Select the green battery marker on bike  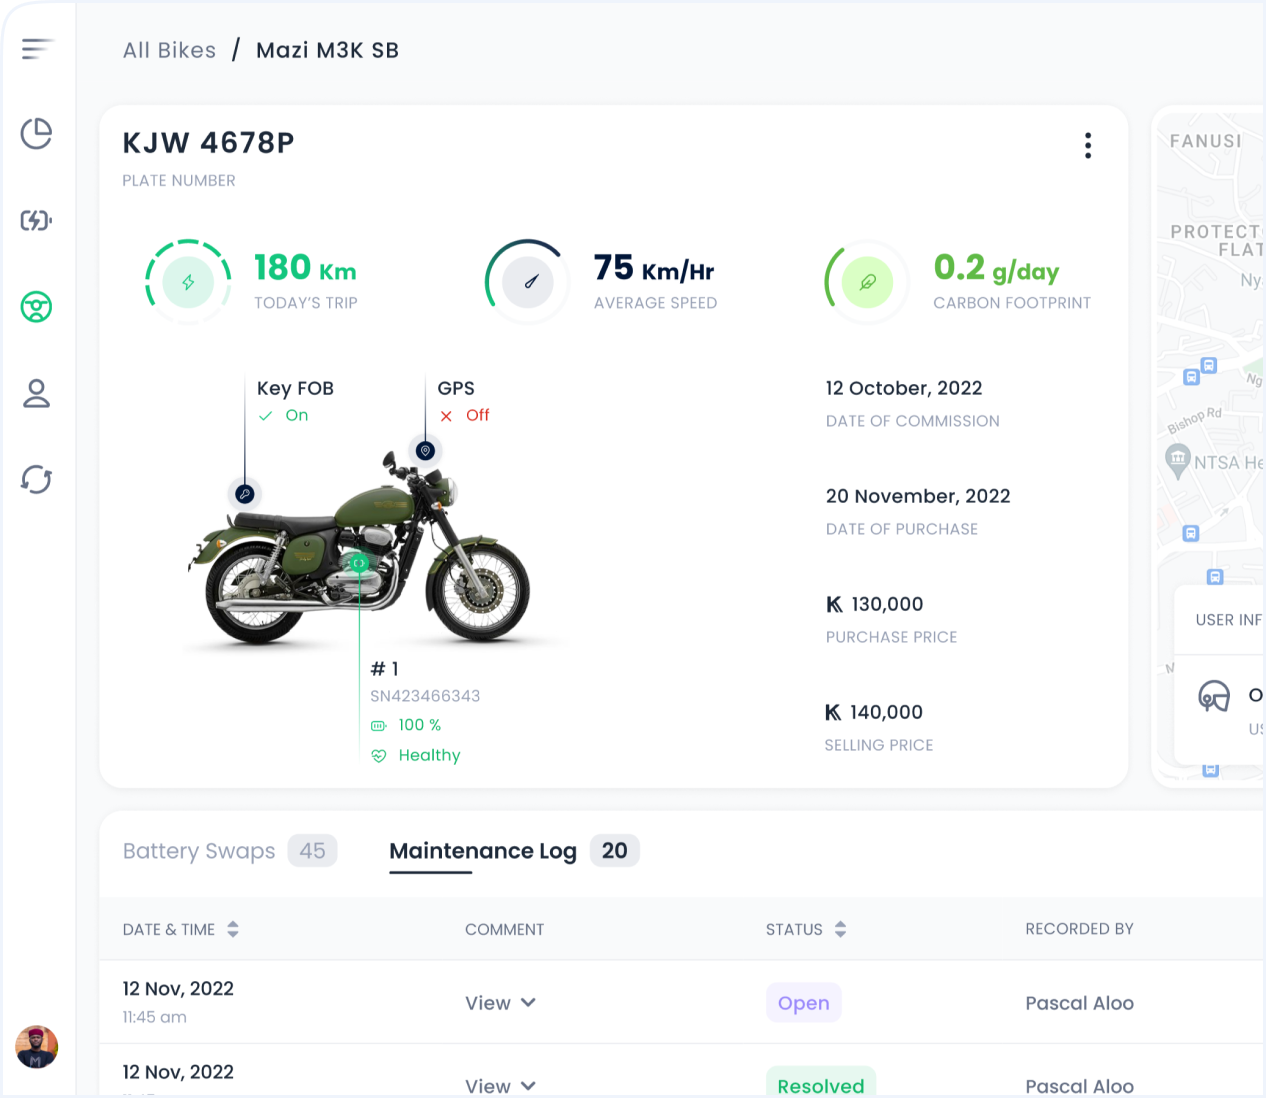pyautogui.click(x=359, y=564)
